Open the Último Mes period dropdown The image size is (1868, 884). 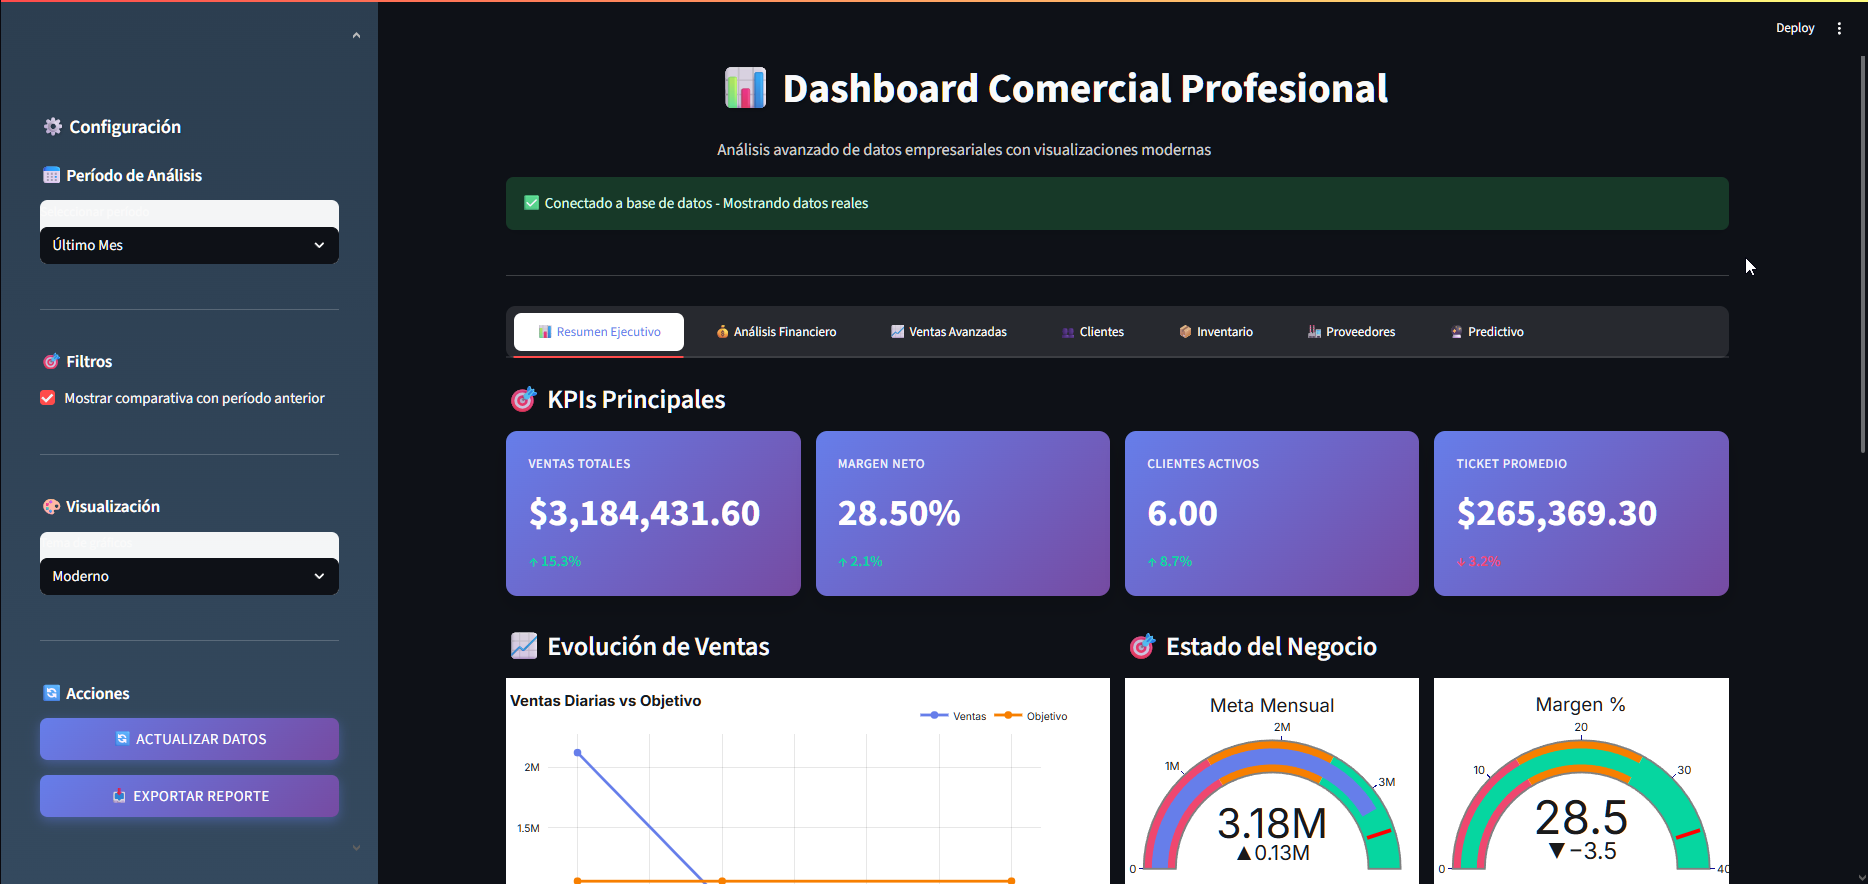coord(189,245)
